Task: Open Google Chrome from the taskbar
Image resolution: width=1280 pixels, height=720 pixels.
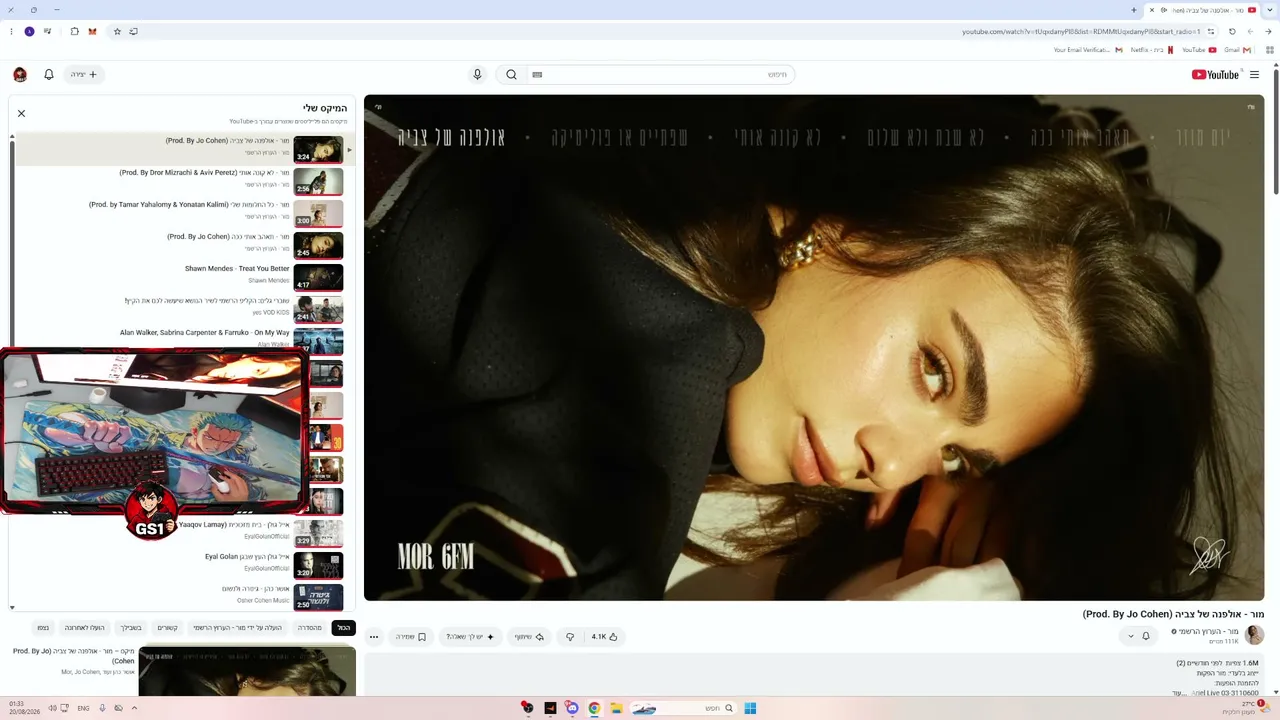Action: click(594, 708)
